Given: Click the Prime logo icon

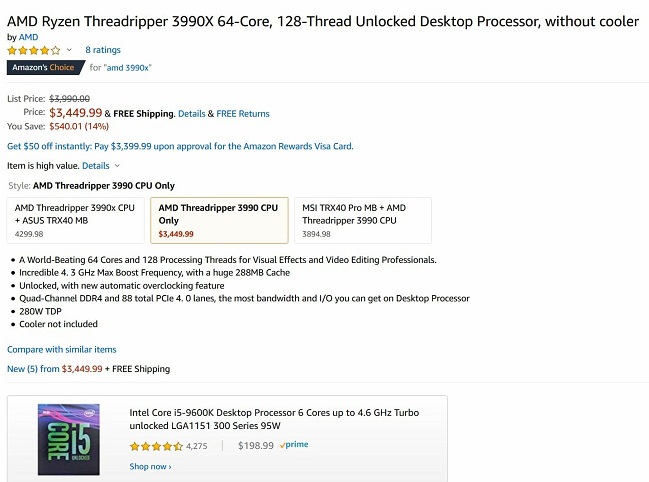Looking at the screenshot, I should coord(295,446).
